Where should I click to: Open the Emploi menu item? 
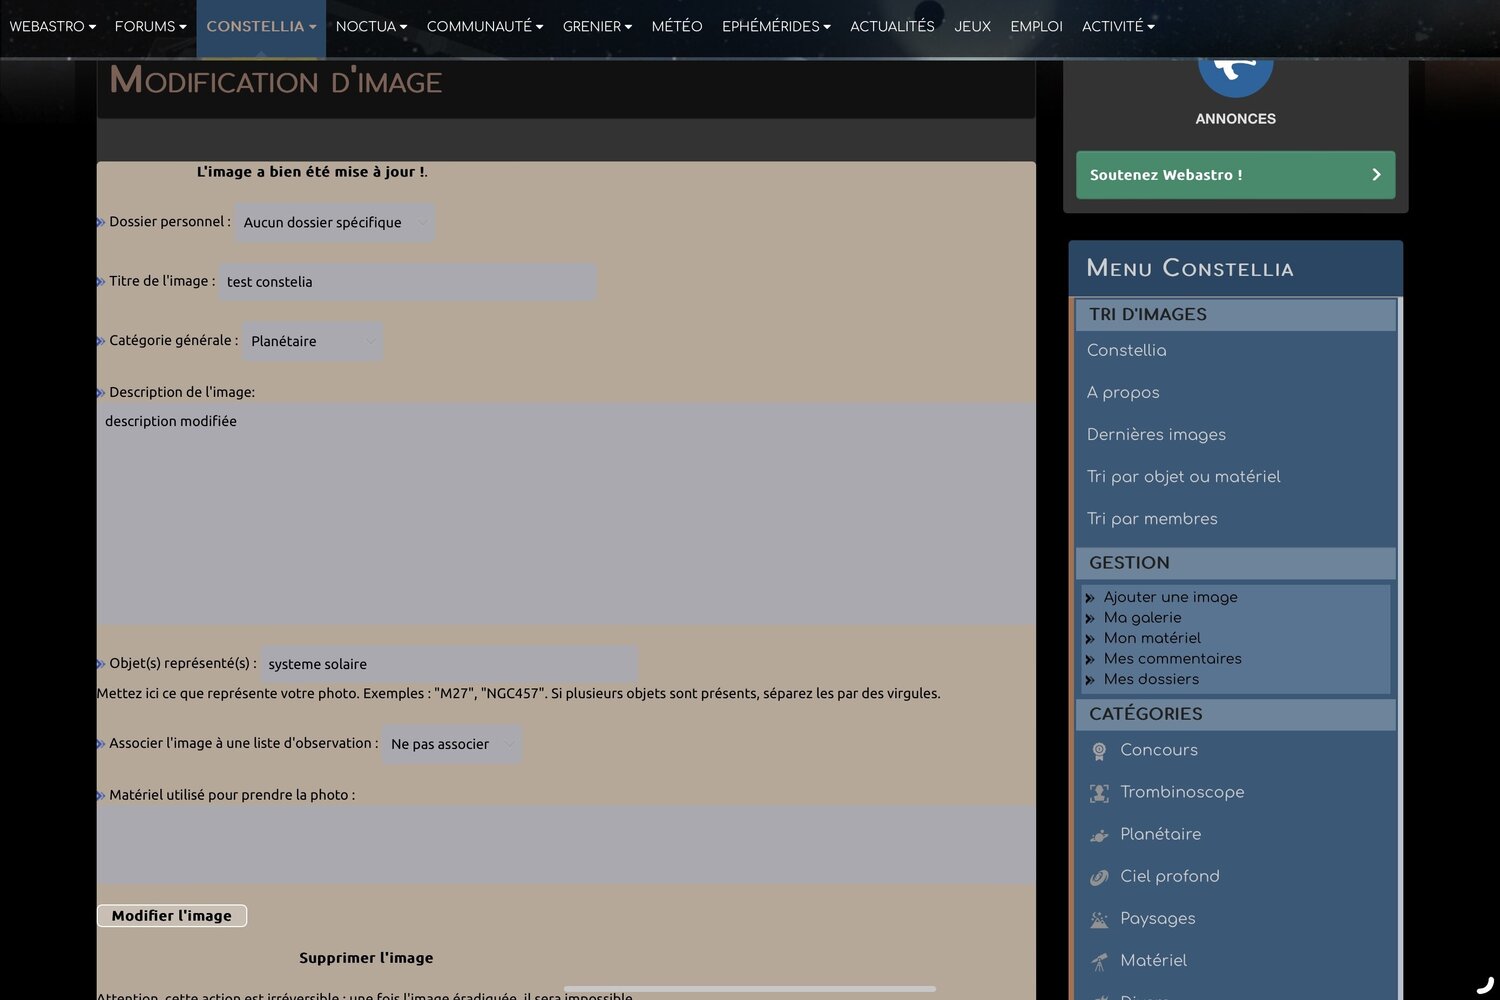click(x=1036, y=27)
